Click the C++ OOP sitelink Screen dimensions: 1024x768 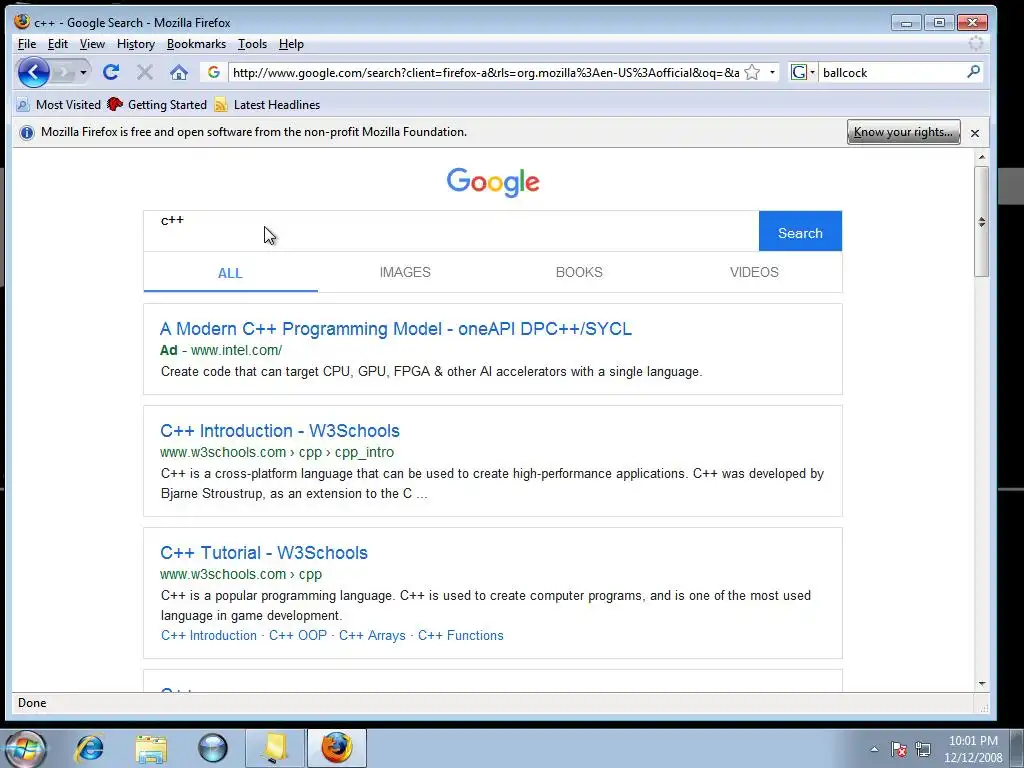(298, 635)
